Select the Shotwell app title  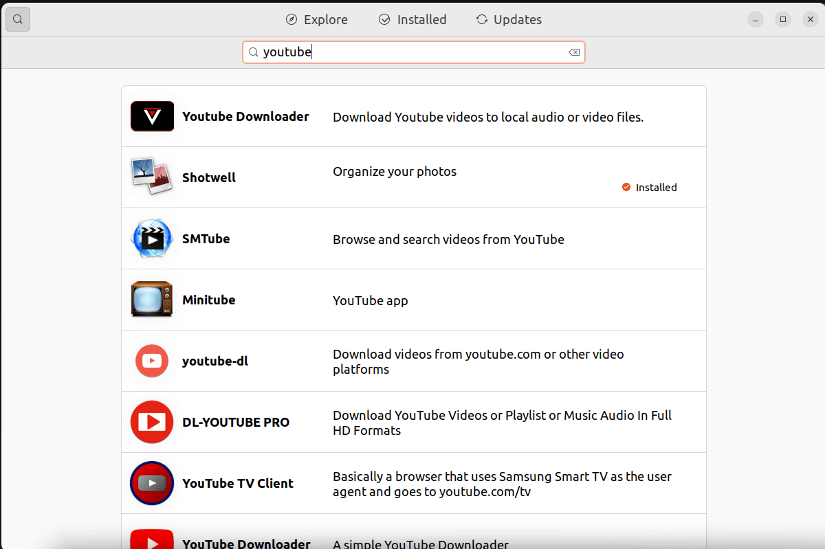(209, 177)
